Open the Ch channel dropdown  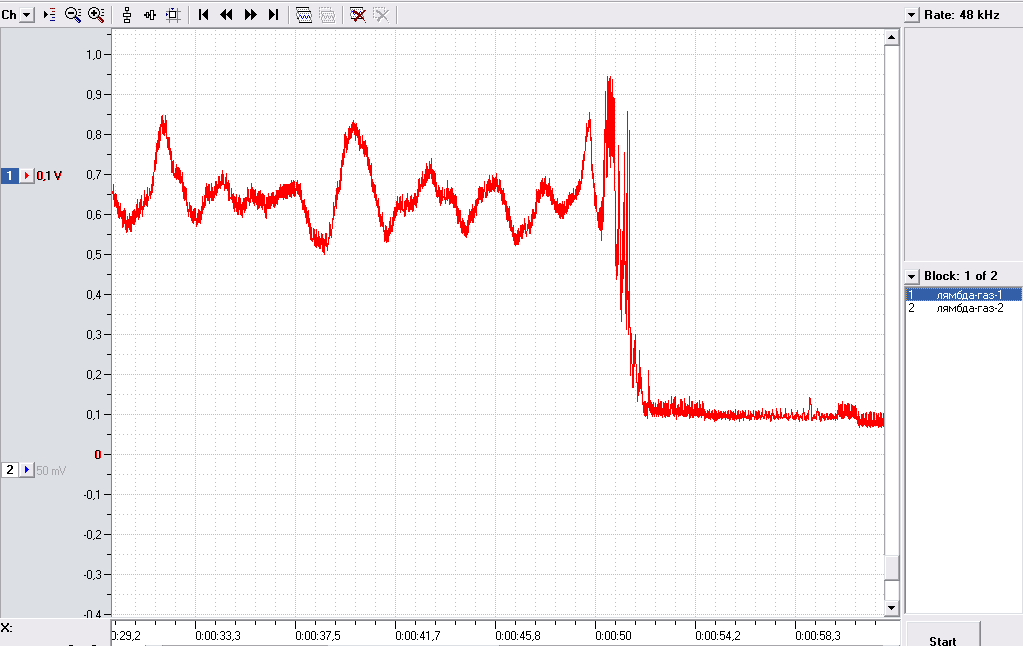(x=27, y=14)
